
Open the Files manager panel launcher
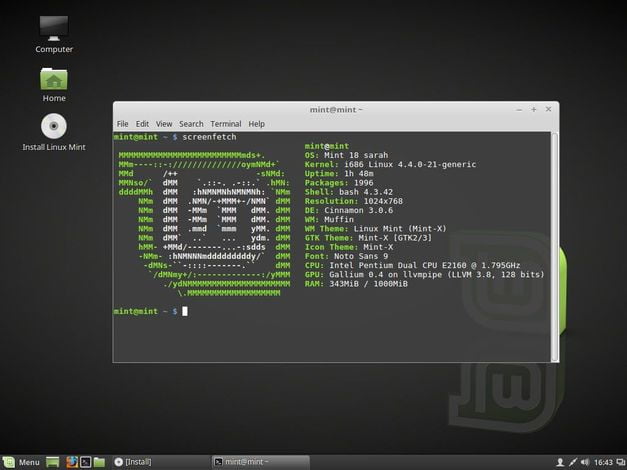99,462
